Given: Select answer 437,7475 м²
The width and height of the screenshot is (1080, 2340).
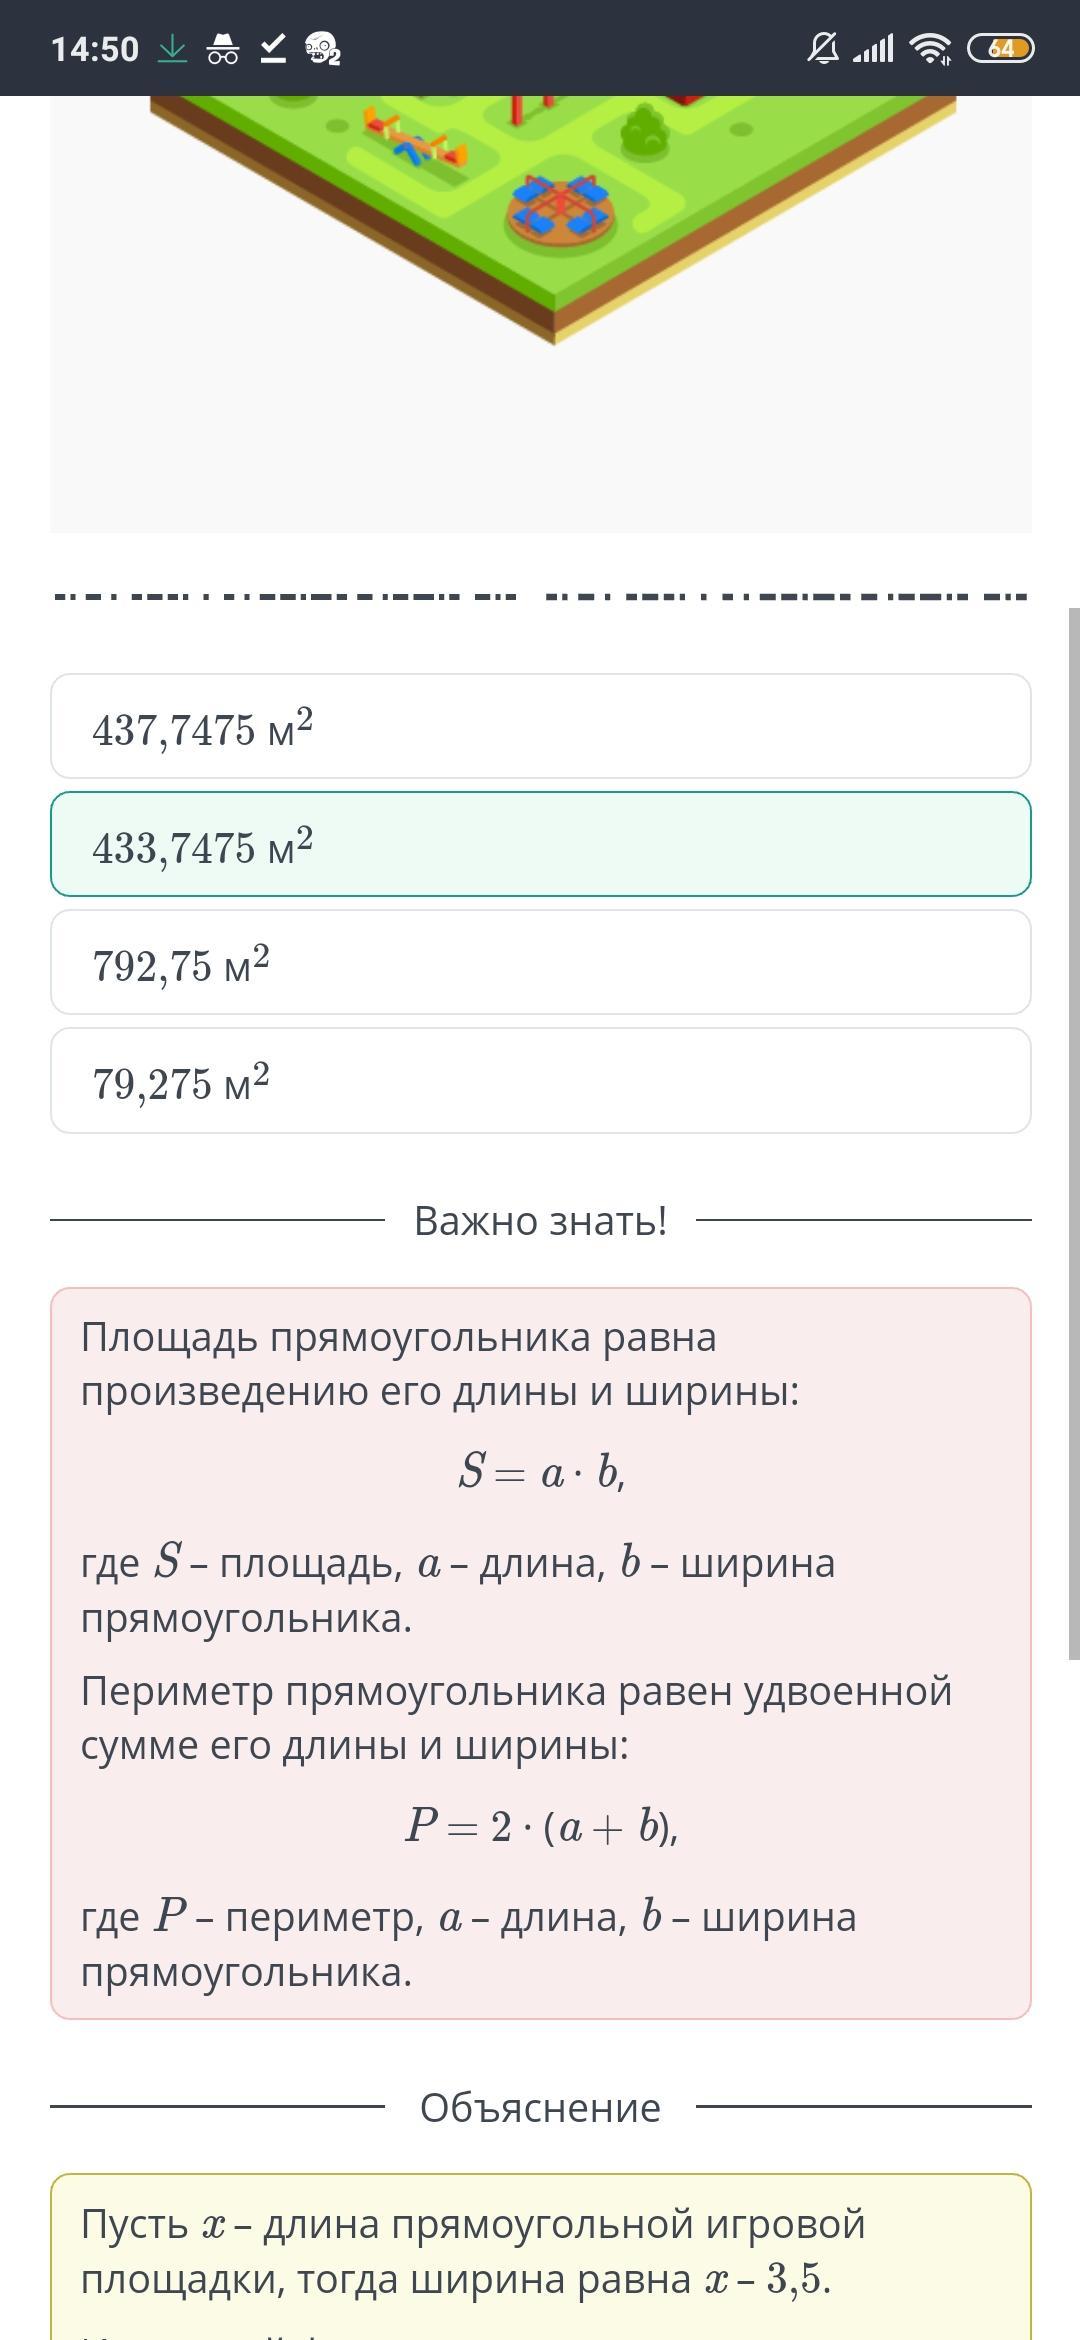Looking at the screenshot, I should [540, 726].
